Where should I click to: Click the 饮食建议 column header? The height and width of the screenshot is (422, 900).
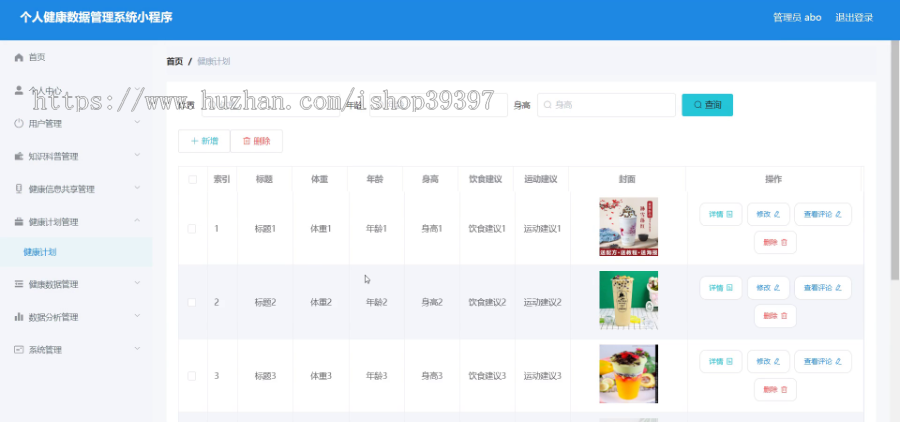pyautogui.click(x=486, y=180)
